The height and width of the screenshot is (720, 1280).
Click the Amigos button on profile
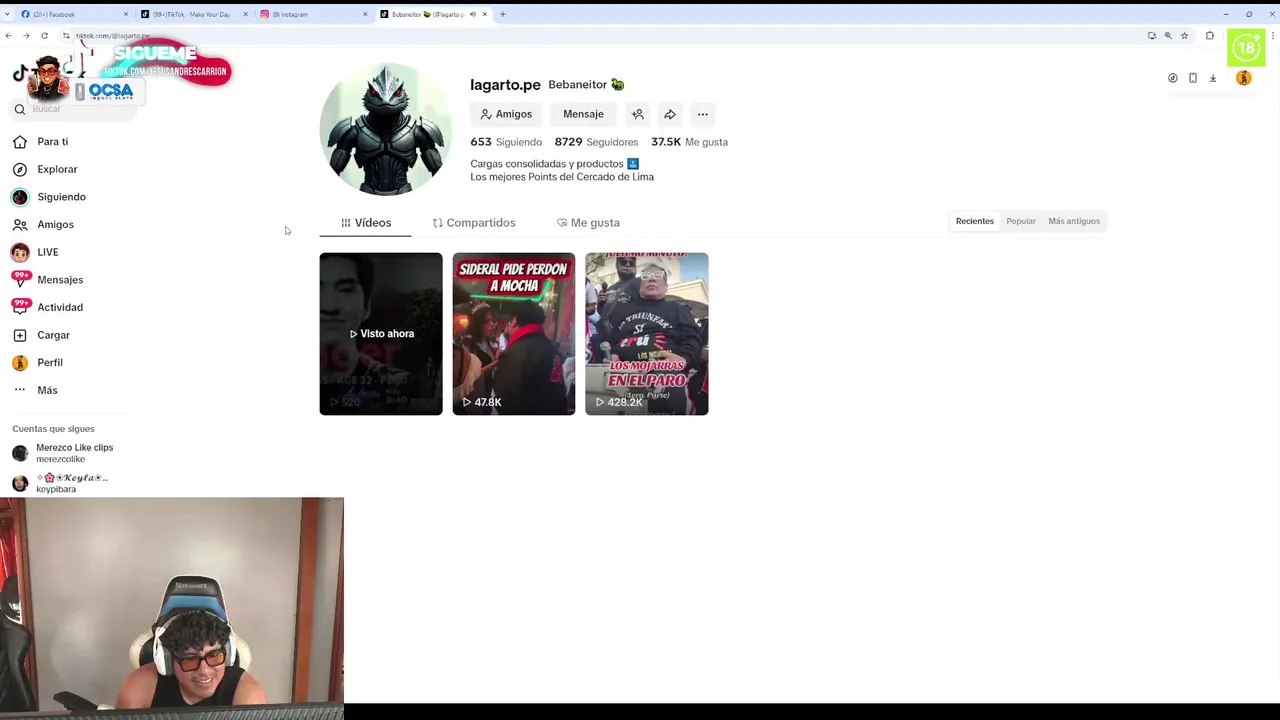(506, 114)
